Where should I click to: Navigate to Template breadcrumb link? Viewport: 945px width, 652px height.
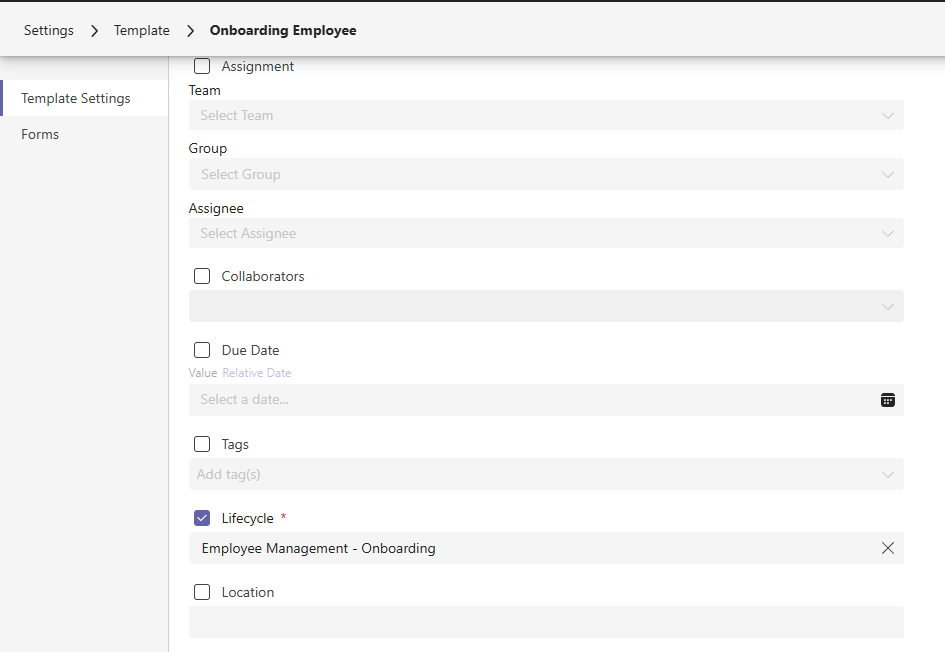tap(142, 30)
